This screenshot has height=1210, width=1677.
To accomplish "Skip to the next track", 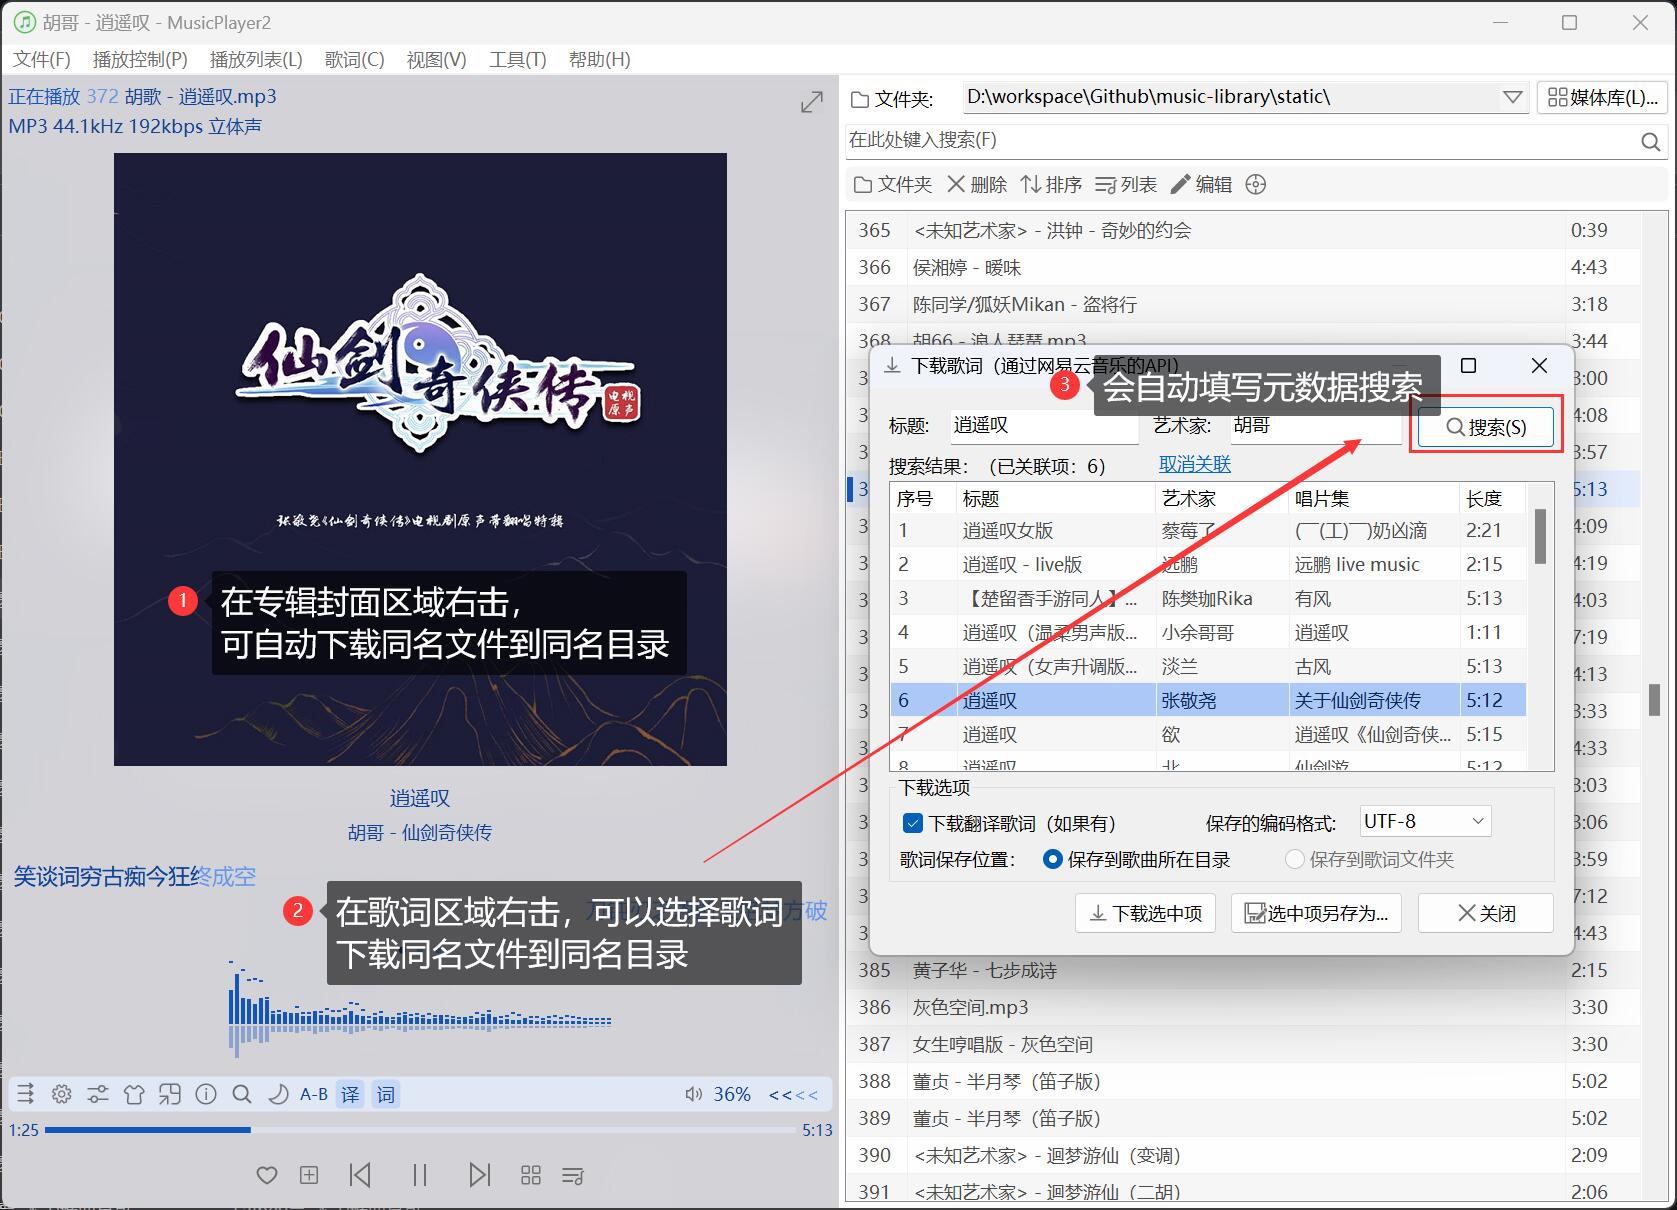I will 480,1174.
